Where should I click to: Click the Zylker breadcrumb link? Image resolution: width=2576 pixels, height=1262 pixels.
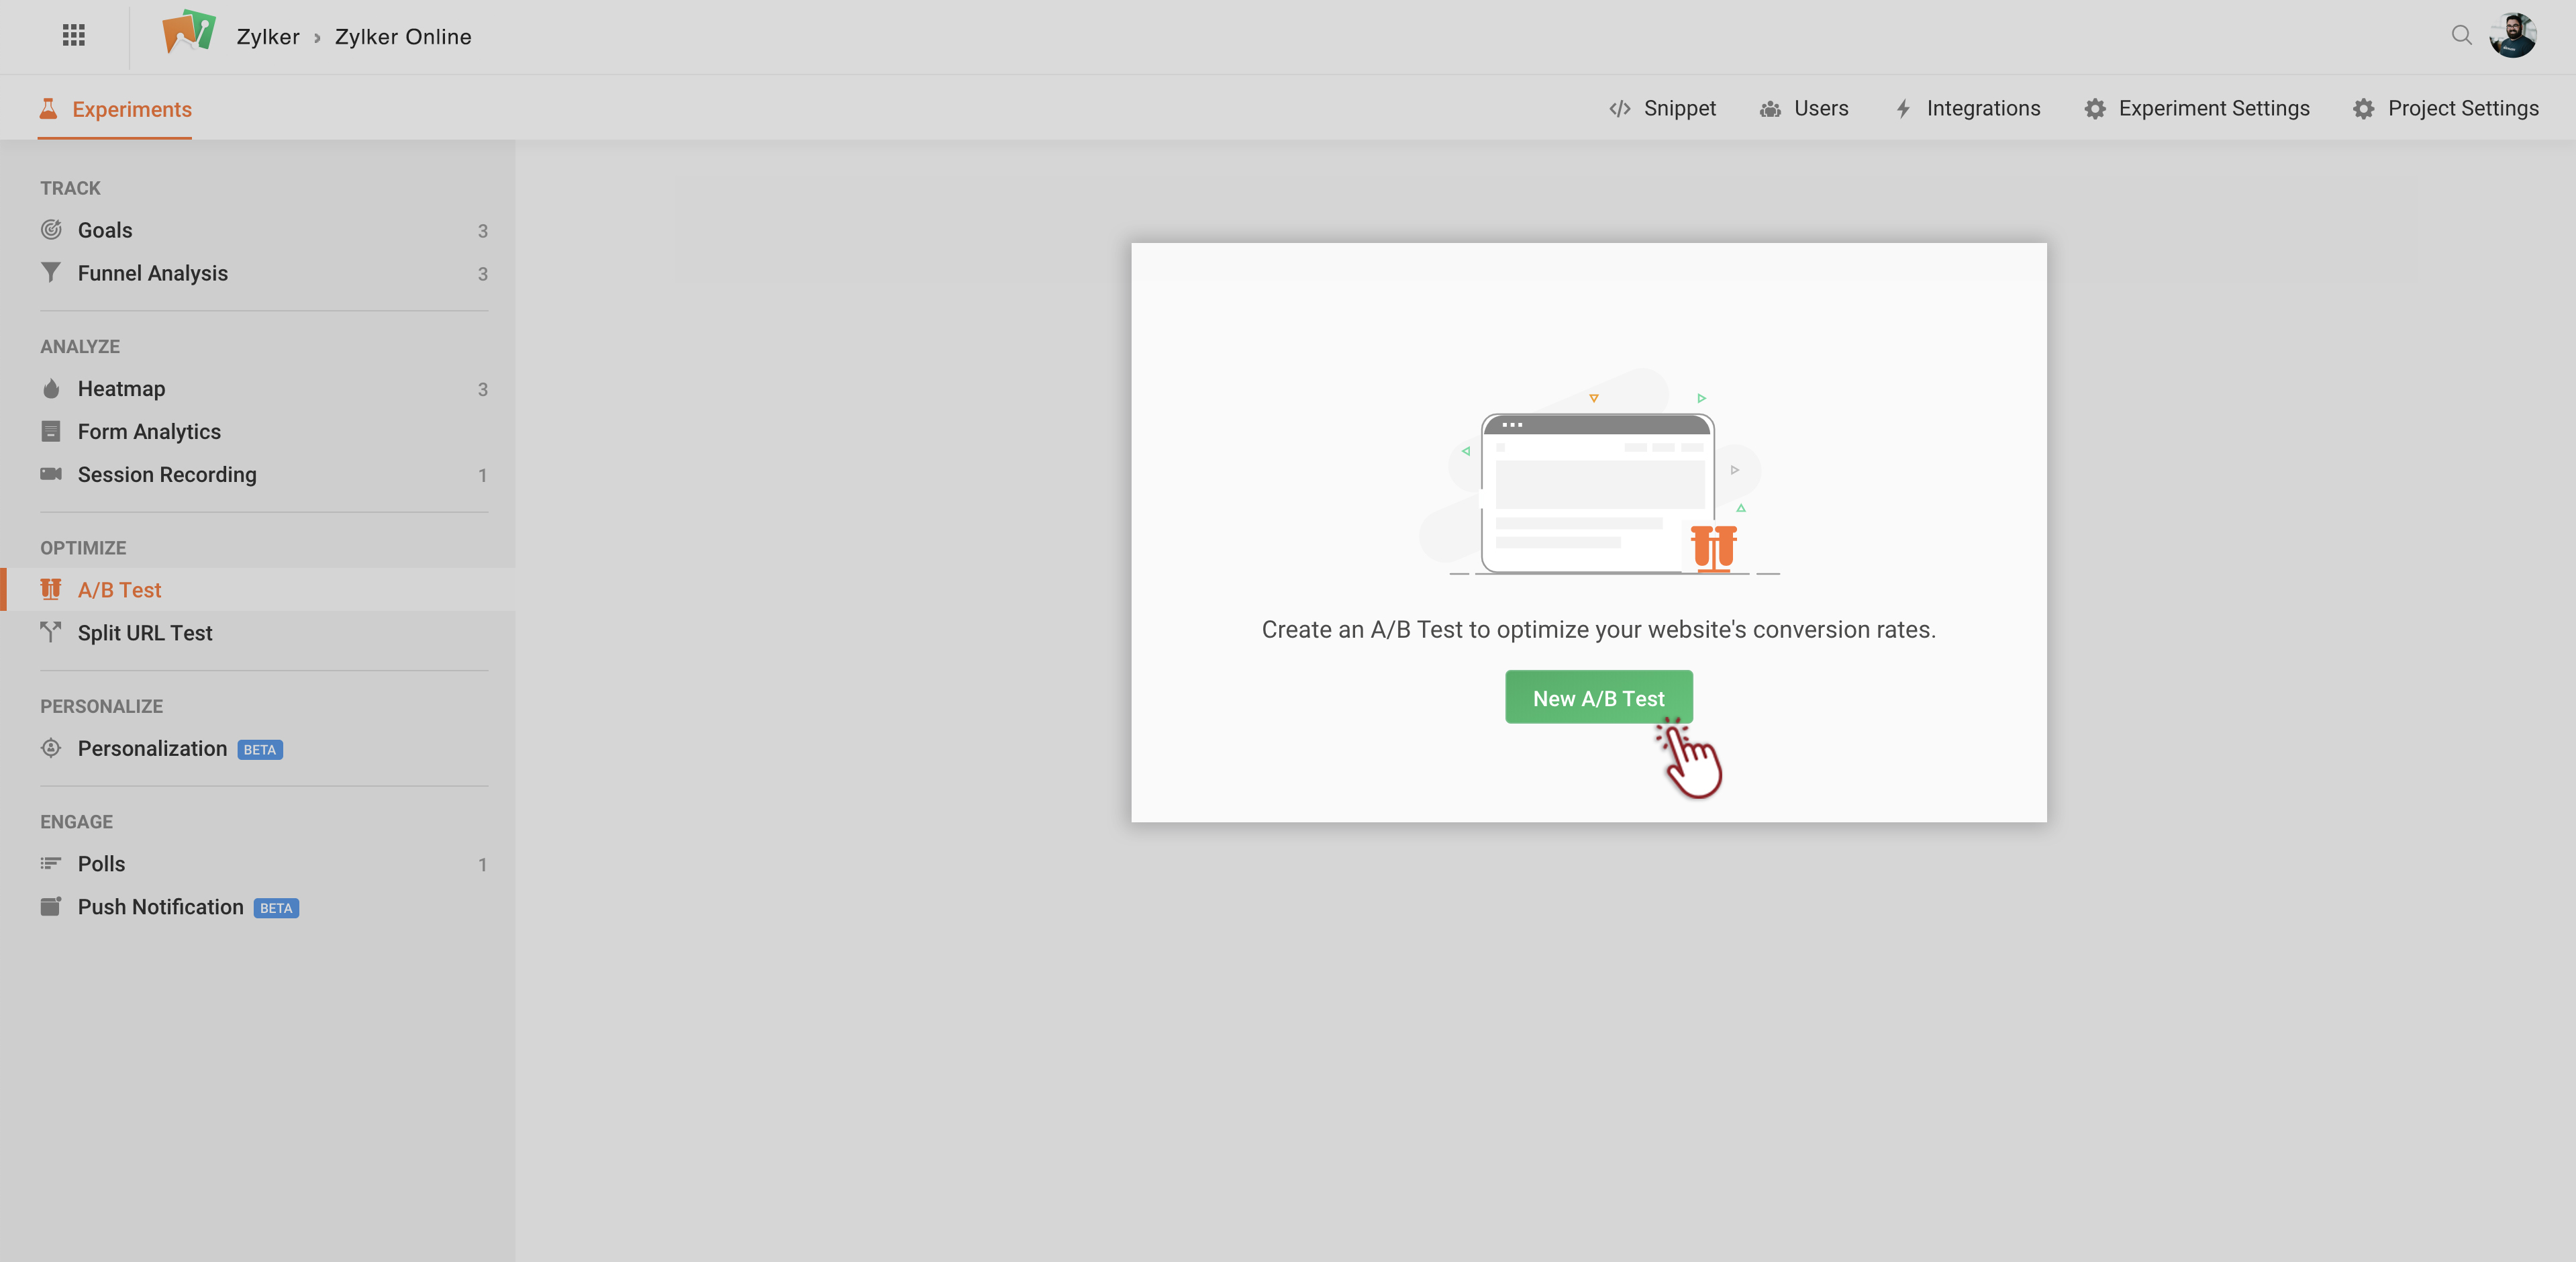tap(268, 37)
